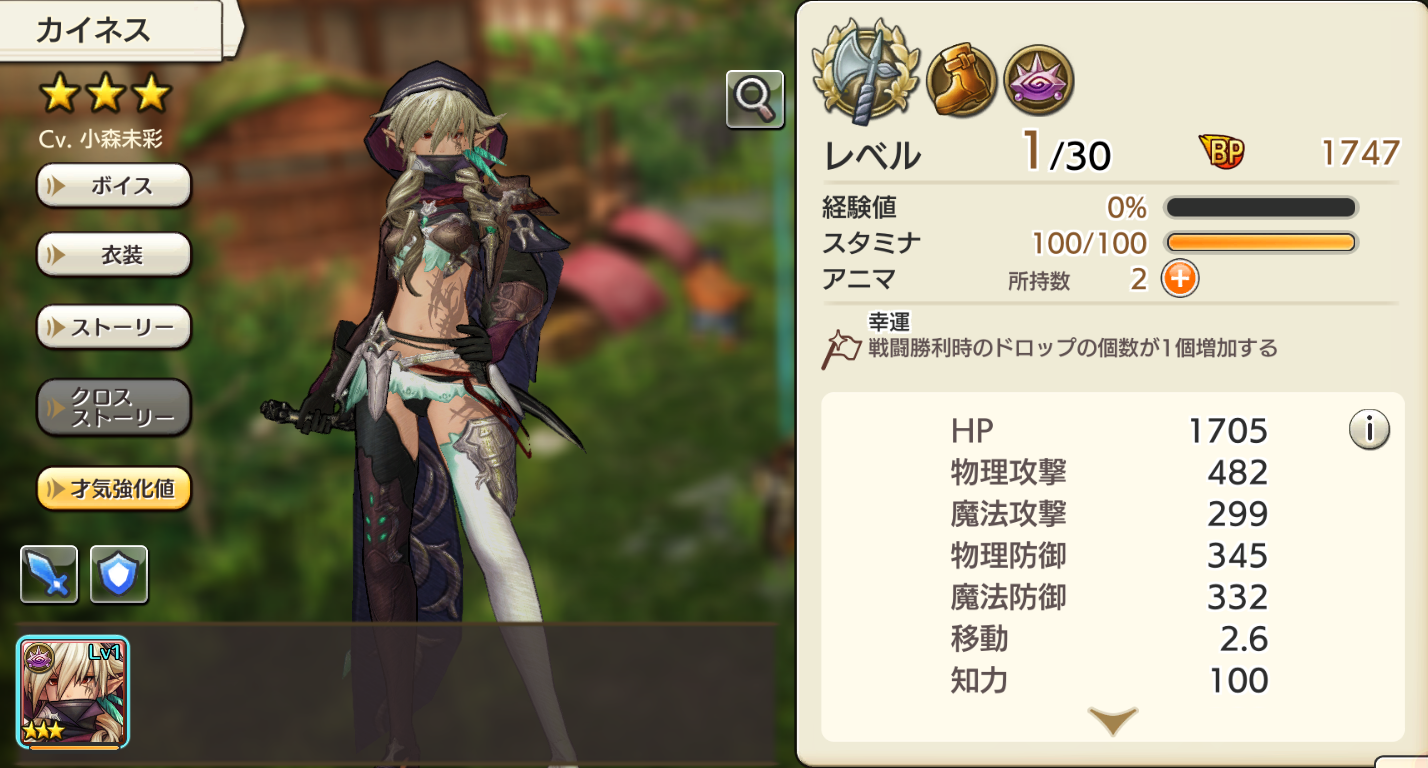Click the golden boot icon

pos(962,80)
